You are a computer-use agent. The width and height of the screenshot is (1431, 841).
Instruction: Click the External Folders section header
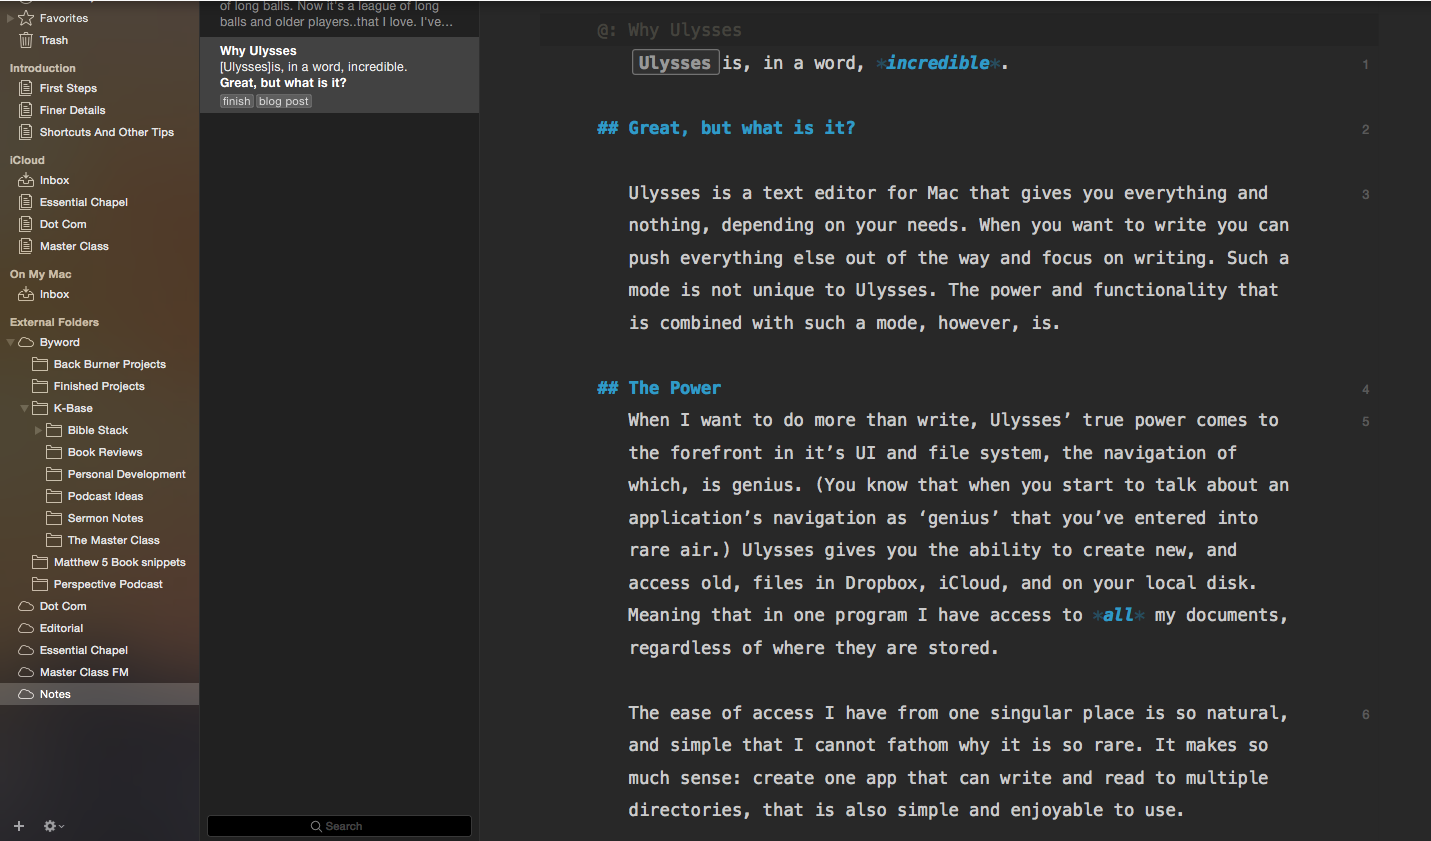tap(54, 322)
